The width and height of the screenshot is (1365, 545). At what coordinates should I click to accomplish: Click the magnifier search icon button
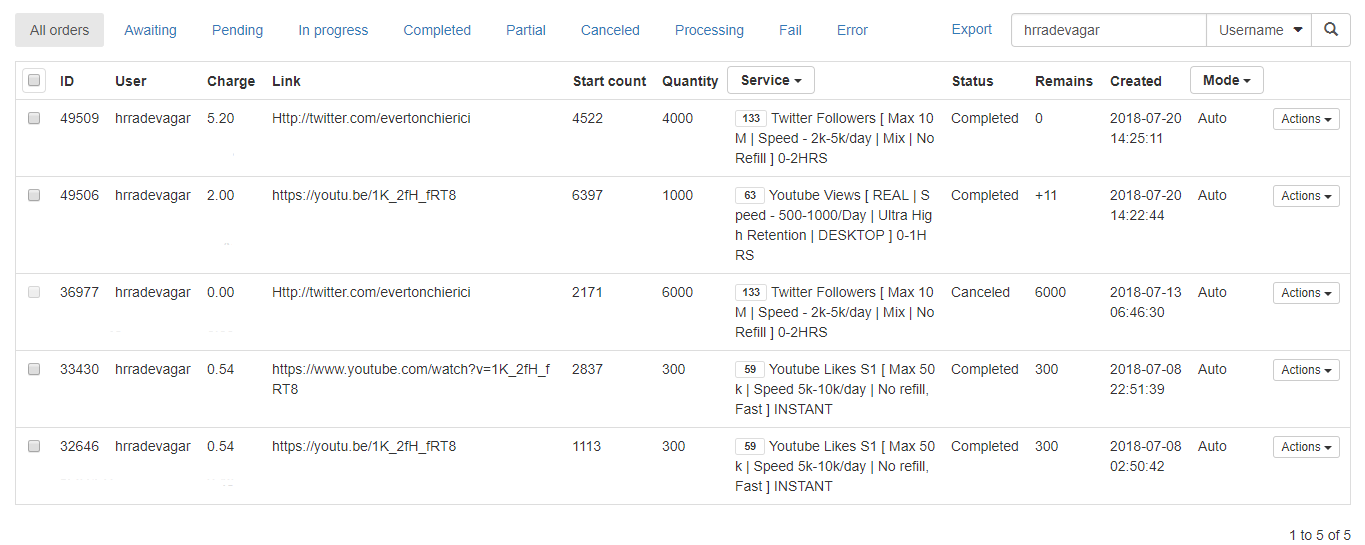pyautogui.click(x=1330, y=30)
